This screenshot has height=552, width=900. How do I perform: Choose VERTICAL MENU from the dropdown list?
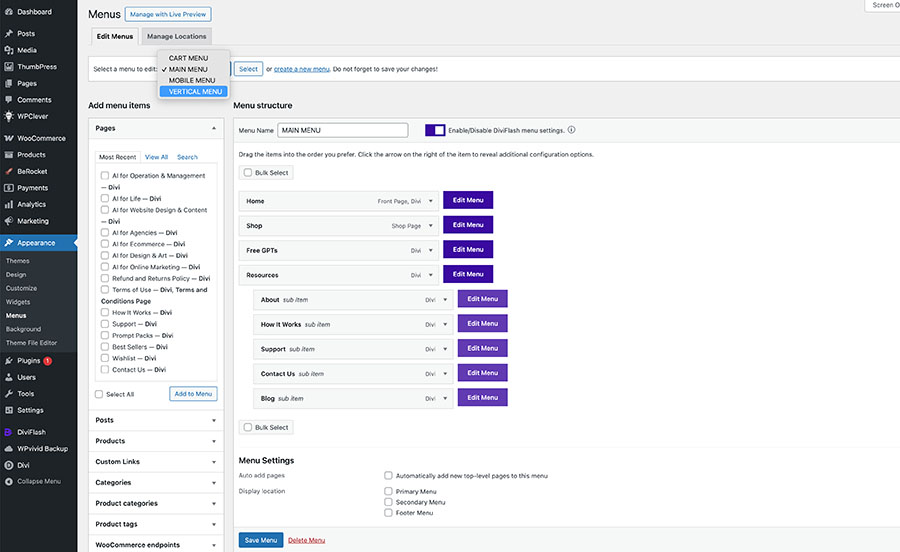pyautogui.click(x=195, y=92)
